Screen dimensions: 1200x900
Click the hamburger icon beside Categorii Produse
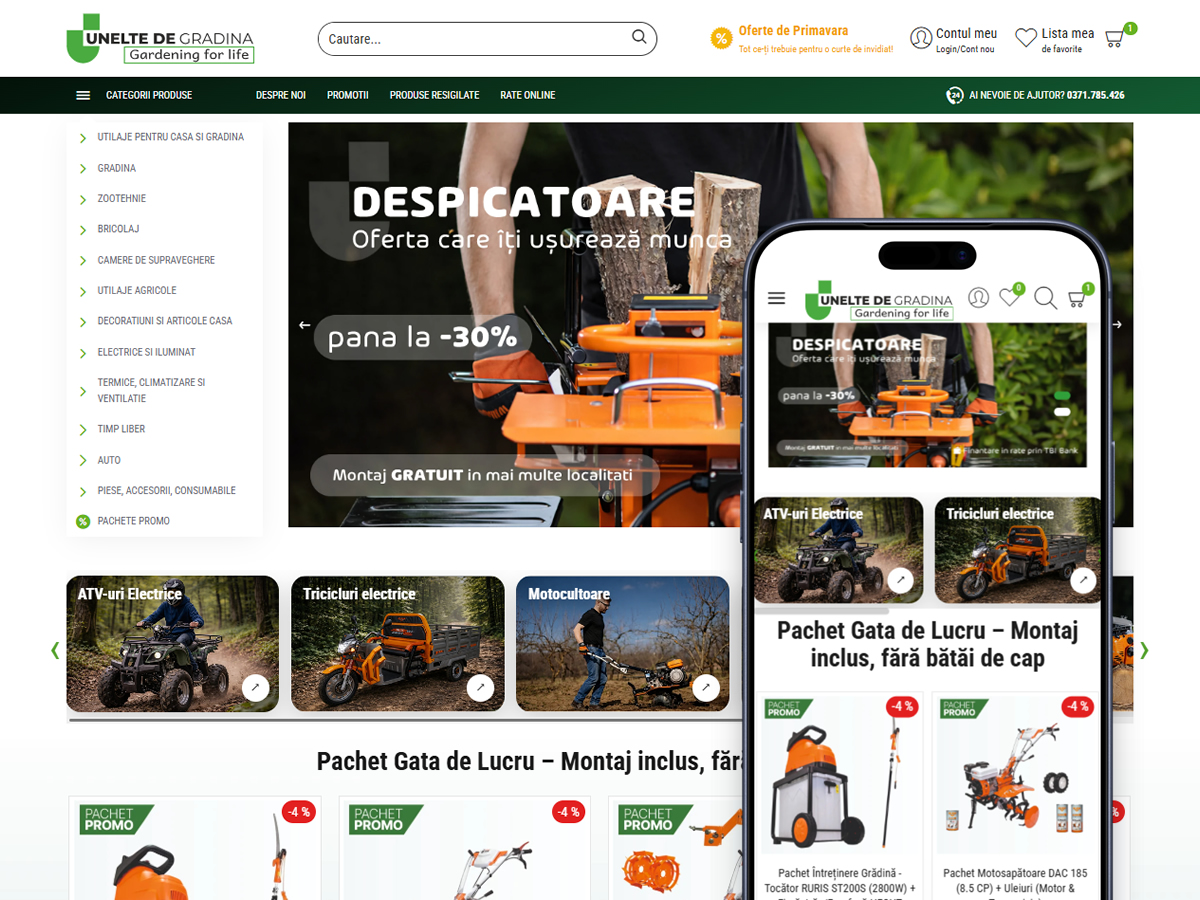83,95
